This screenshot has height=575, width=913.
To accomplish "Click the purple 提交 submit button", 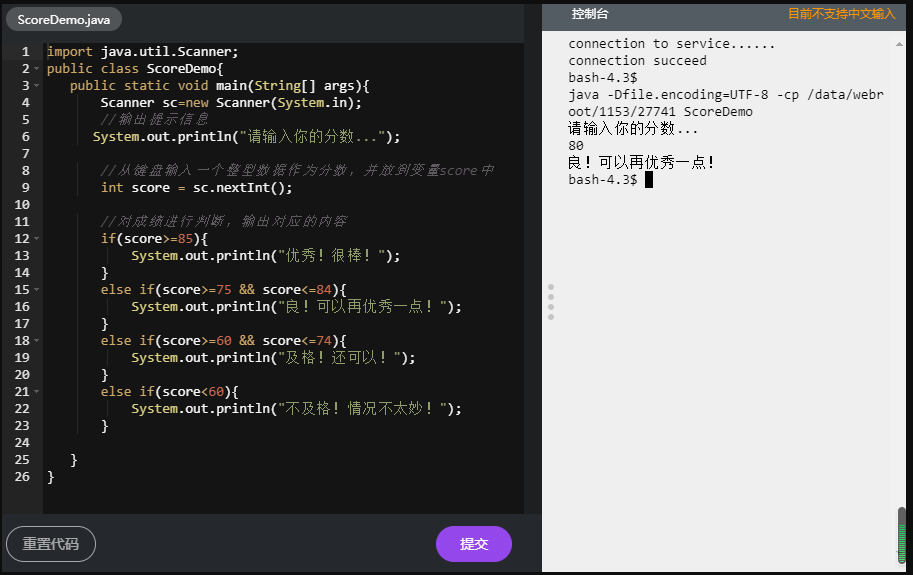I will [x=473, y=544].
